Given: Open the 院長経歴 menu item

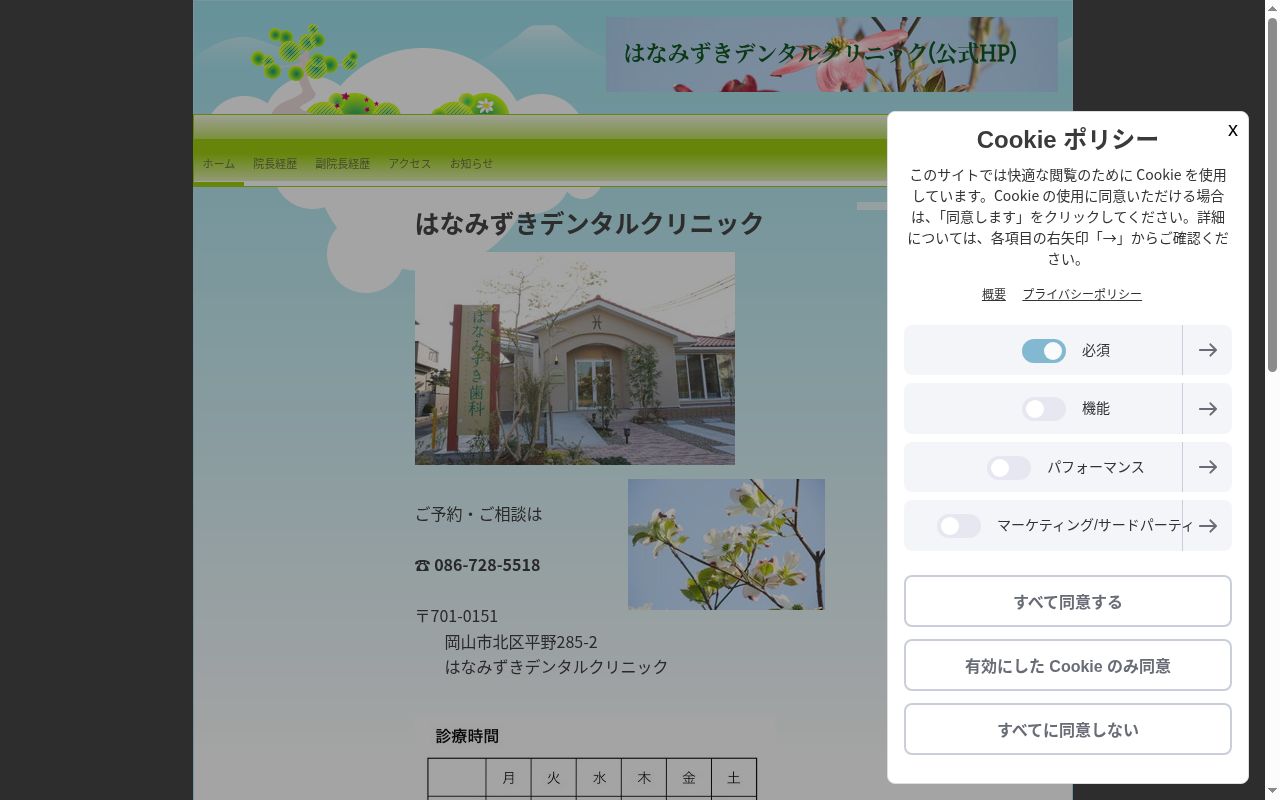Looking at the screenshot, I should tap(274, 164).
